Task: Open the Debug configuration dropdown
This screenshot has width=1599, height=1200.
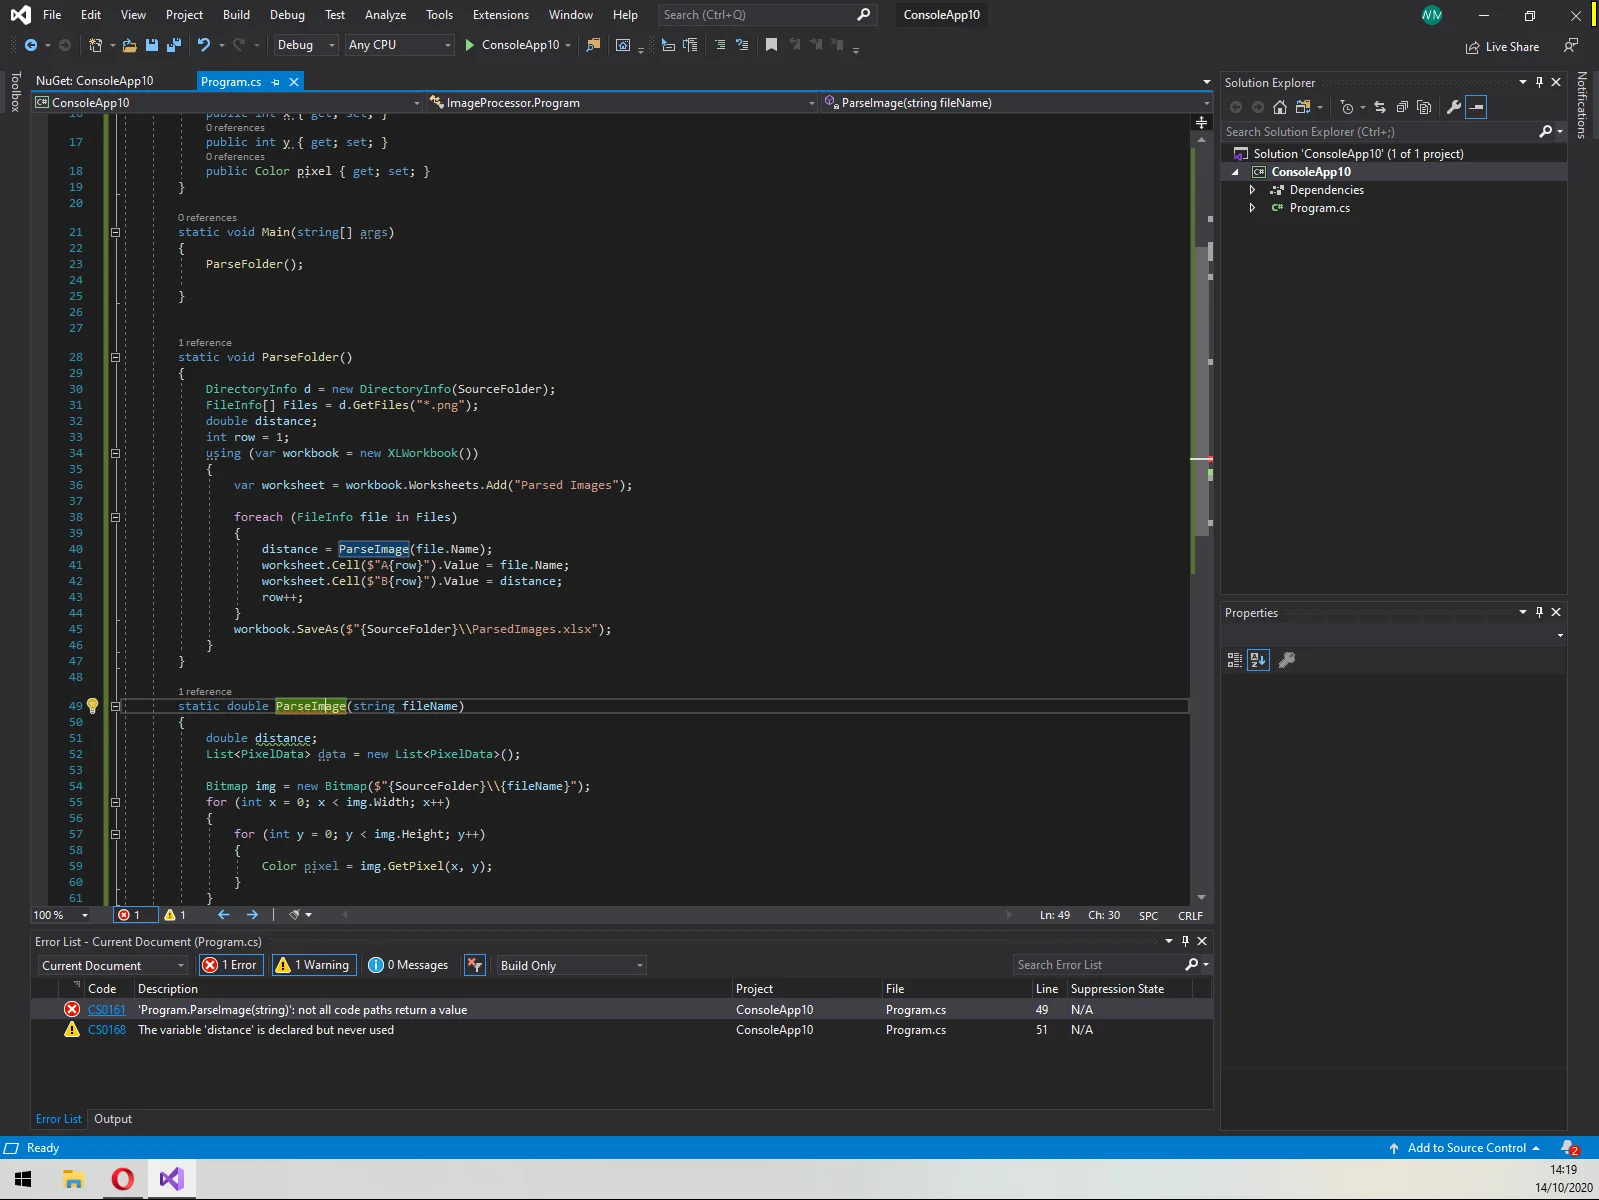Action: tap(306, 45)
